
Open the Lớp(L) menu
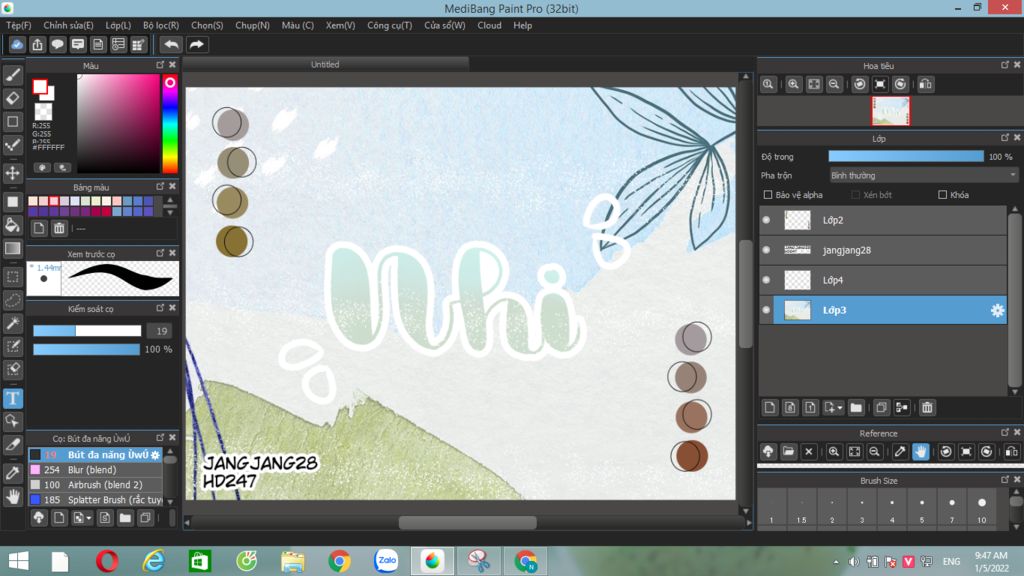[118, 25]
